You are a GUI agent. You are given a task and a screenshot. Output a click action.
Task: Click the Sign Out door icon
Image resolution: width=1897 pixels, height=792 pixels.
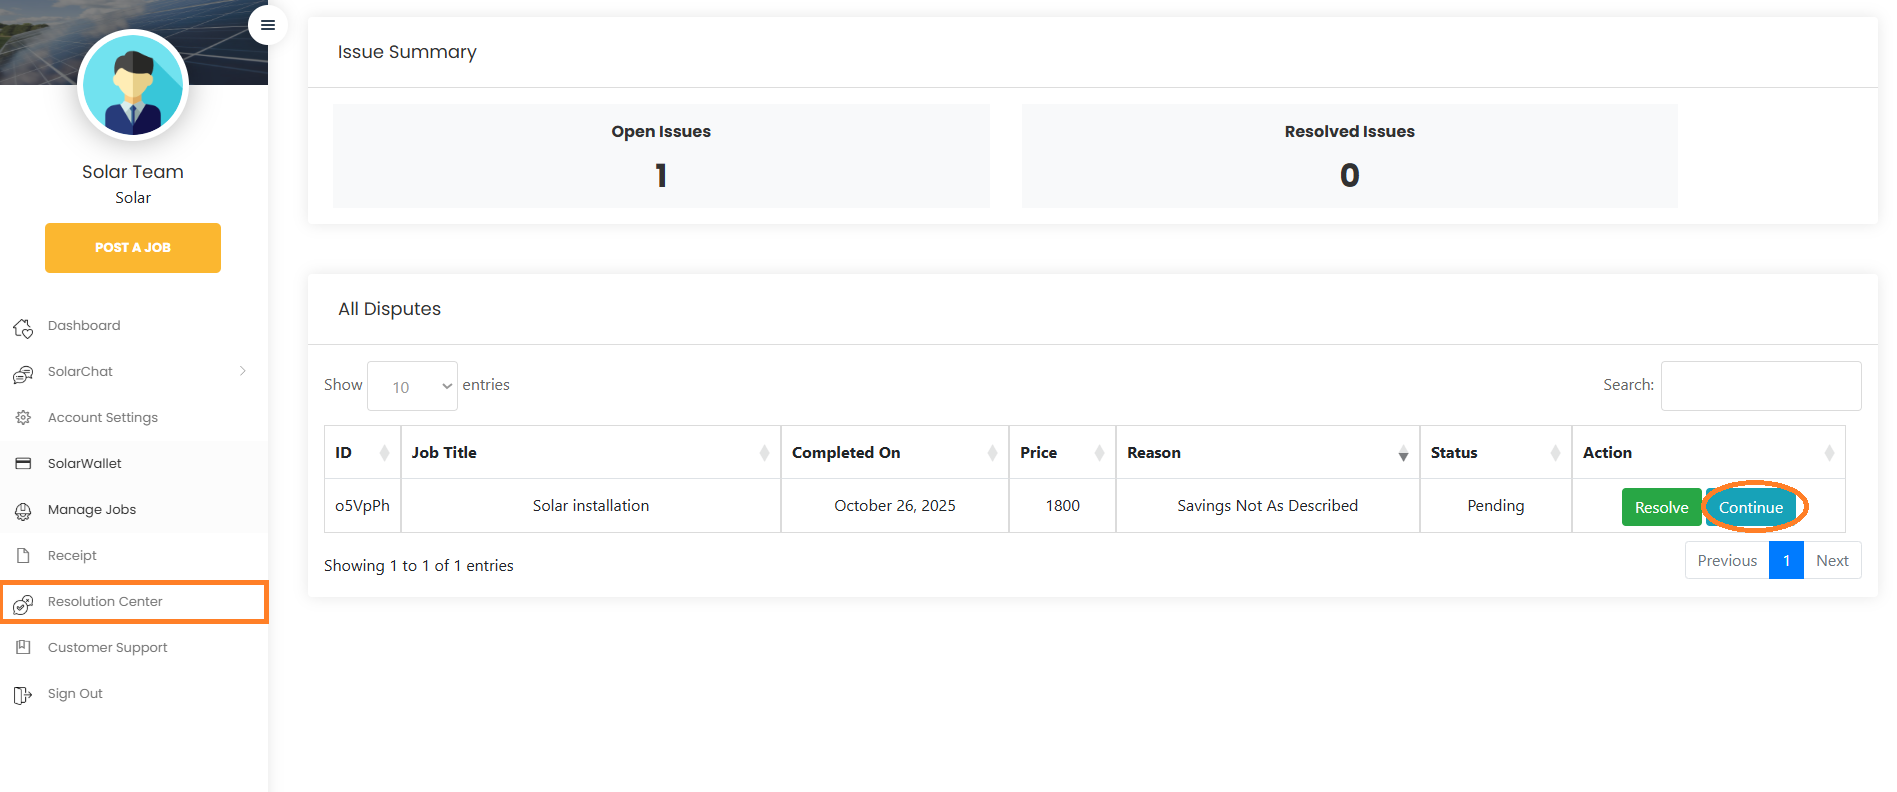[x=23, y=695]
